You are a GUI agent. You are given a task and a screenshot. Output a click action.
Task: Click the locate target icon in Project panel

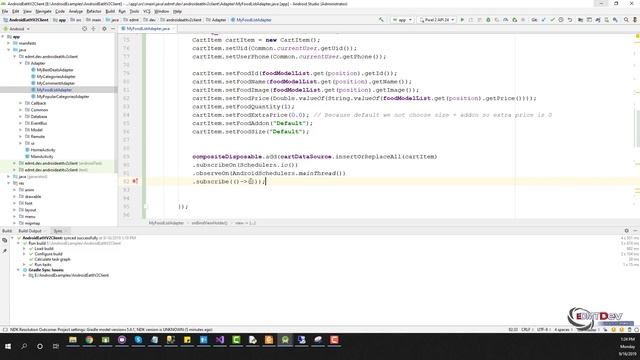coord(84,29)
